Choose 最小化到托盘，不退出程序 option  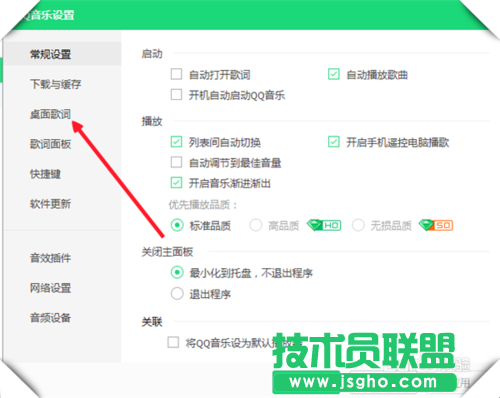(177, 273)
